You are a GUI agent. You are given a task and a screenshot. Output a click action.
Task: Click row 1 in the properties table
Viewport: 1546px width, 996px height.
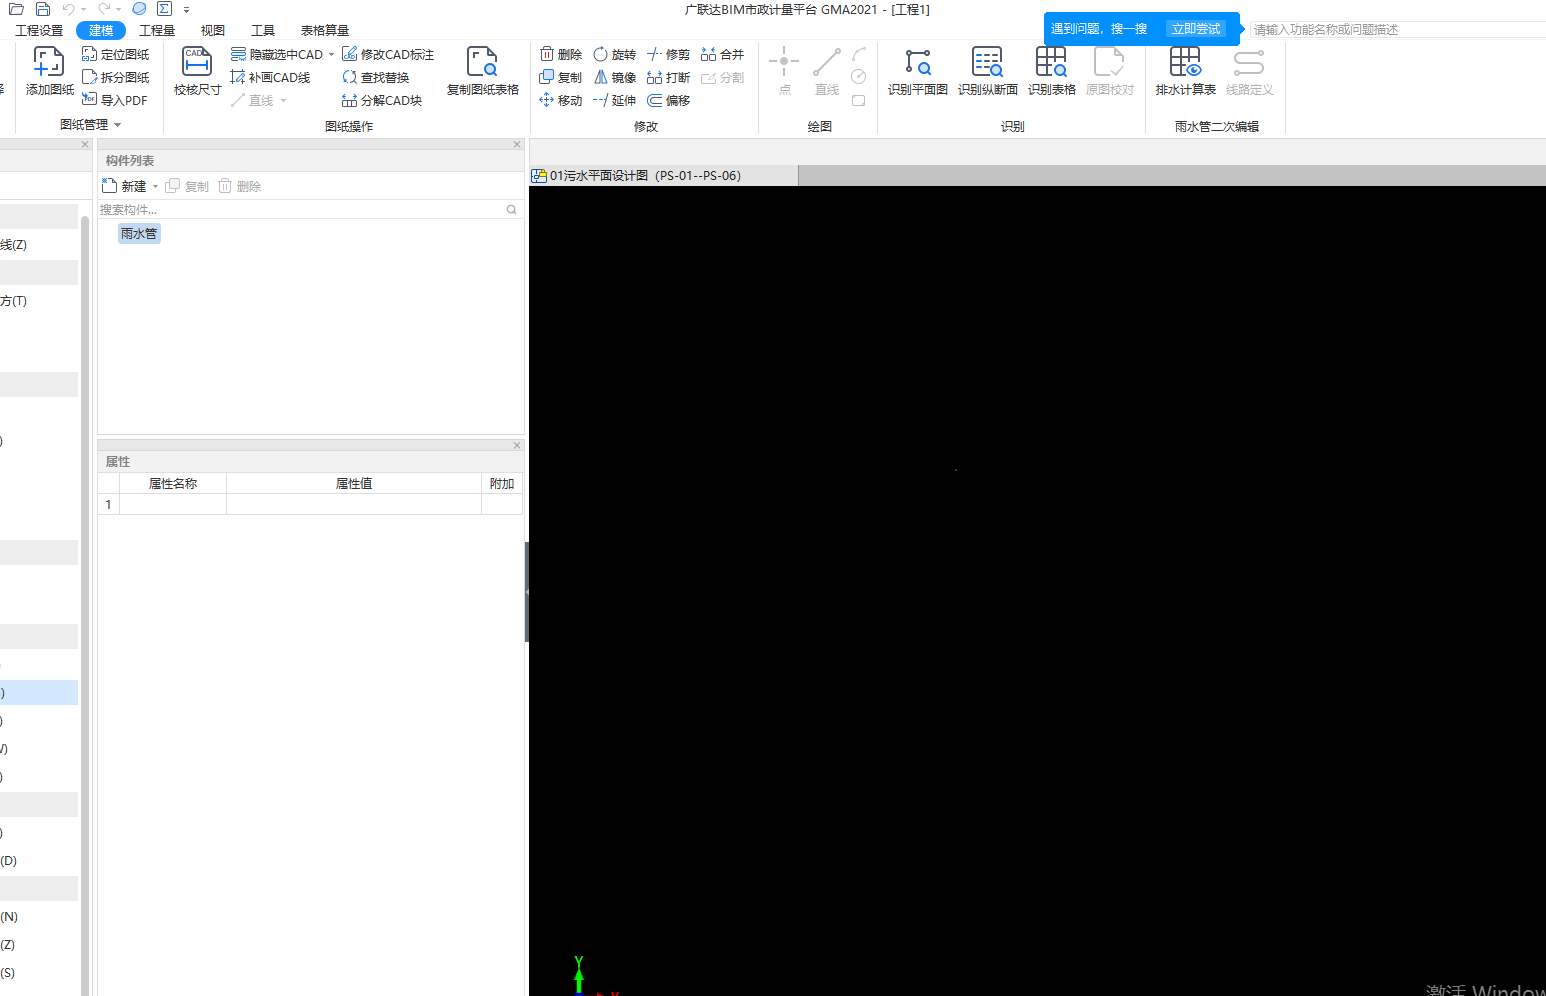[x=310, y=504]
